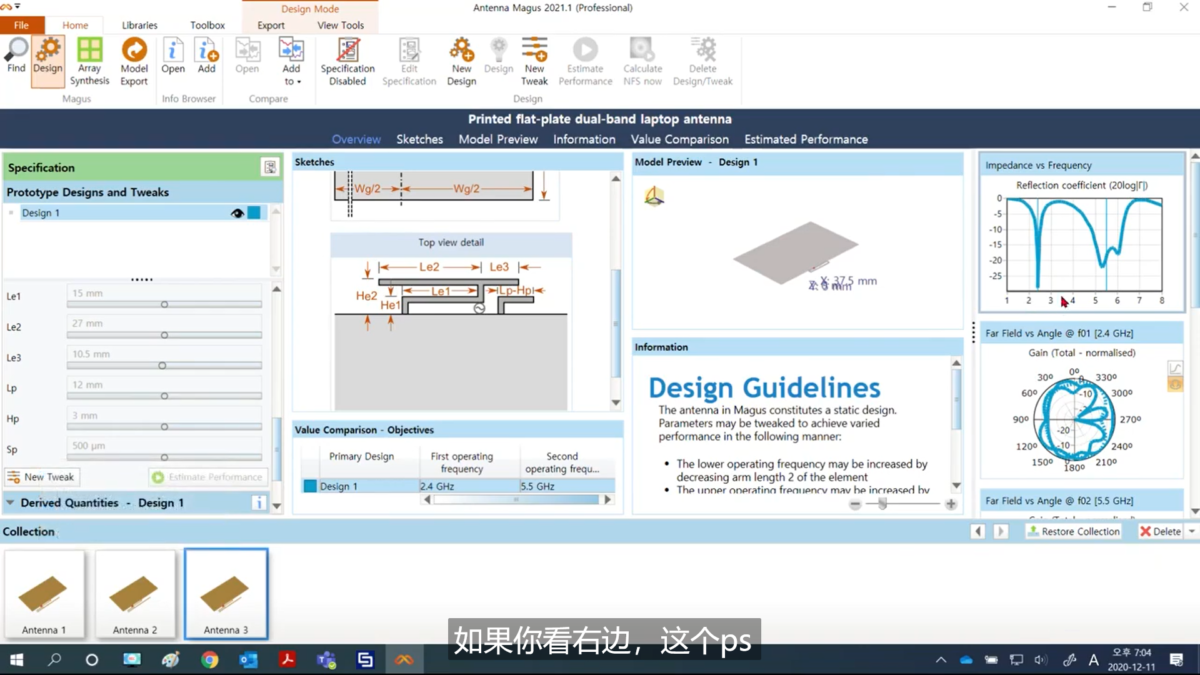Go to the Information view tab
The height and width of the screenshot is (675, 1200).
click(584, 139)
